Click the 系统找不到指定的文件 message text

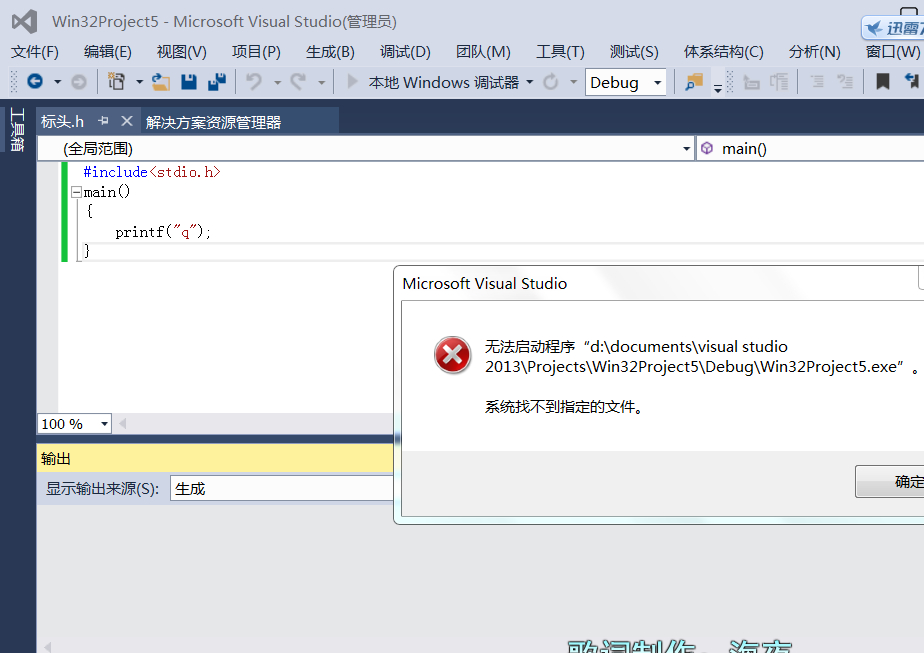(563, 407)
